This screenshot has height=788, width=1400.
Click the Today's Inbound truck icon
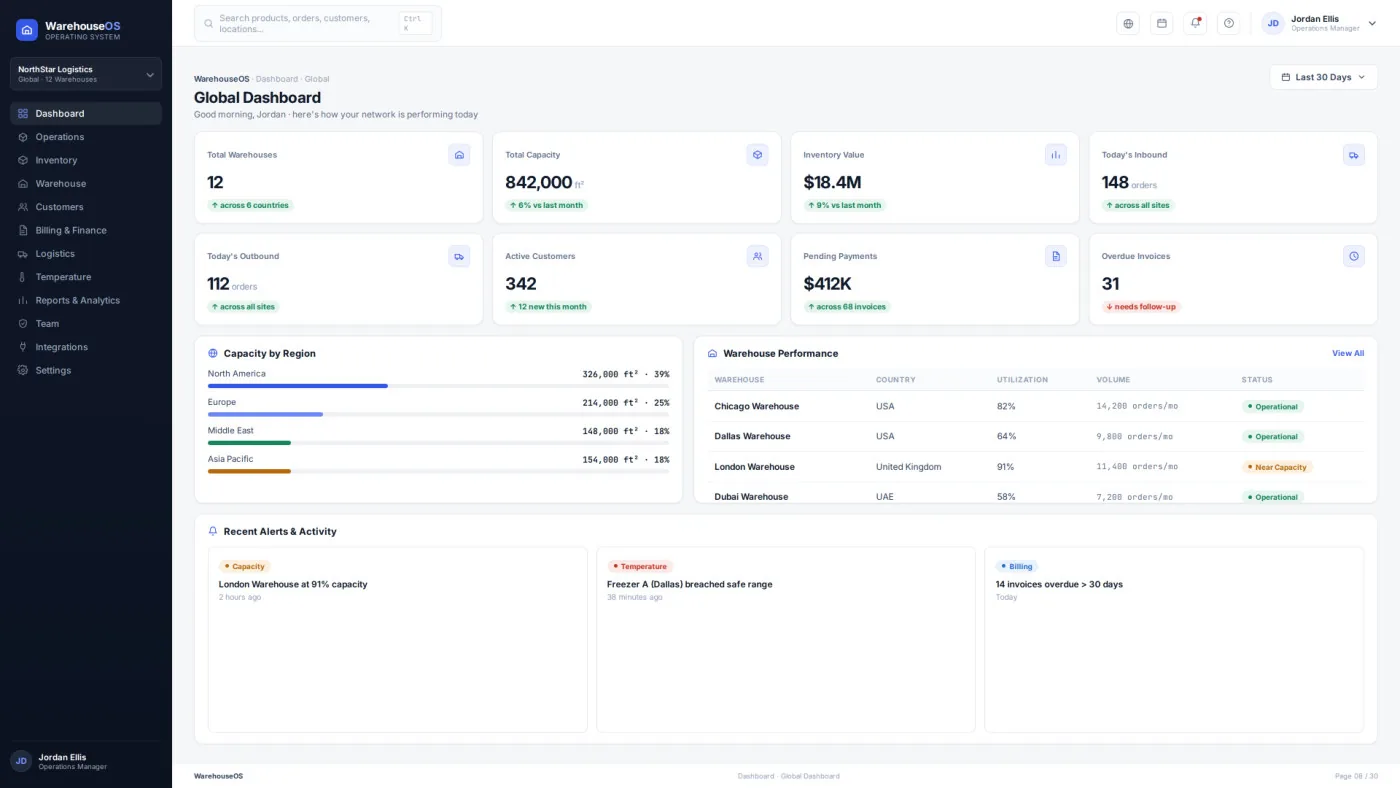click(x=1354, y=155)
